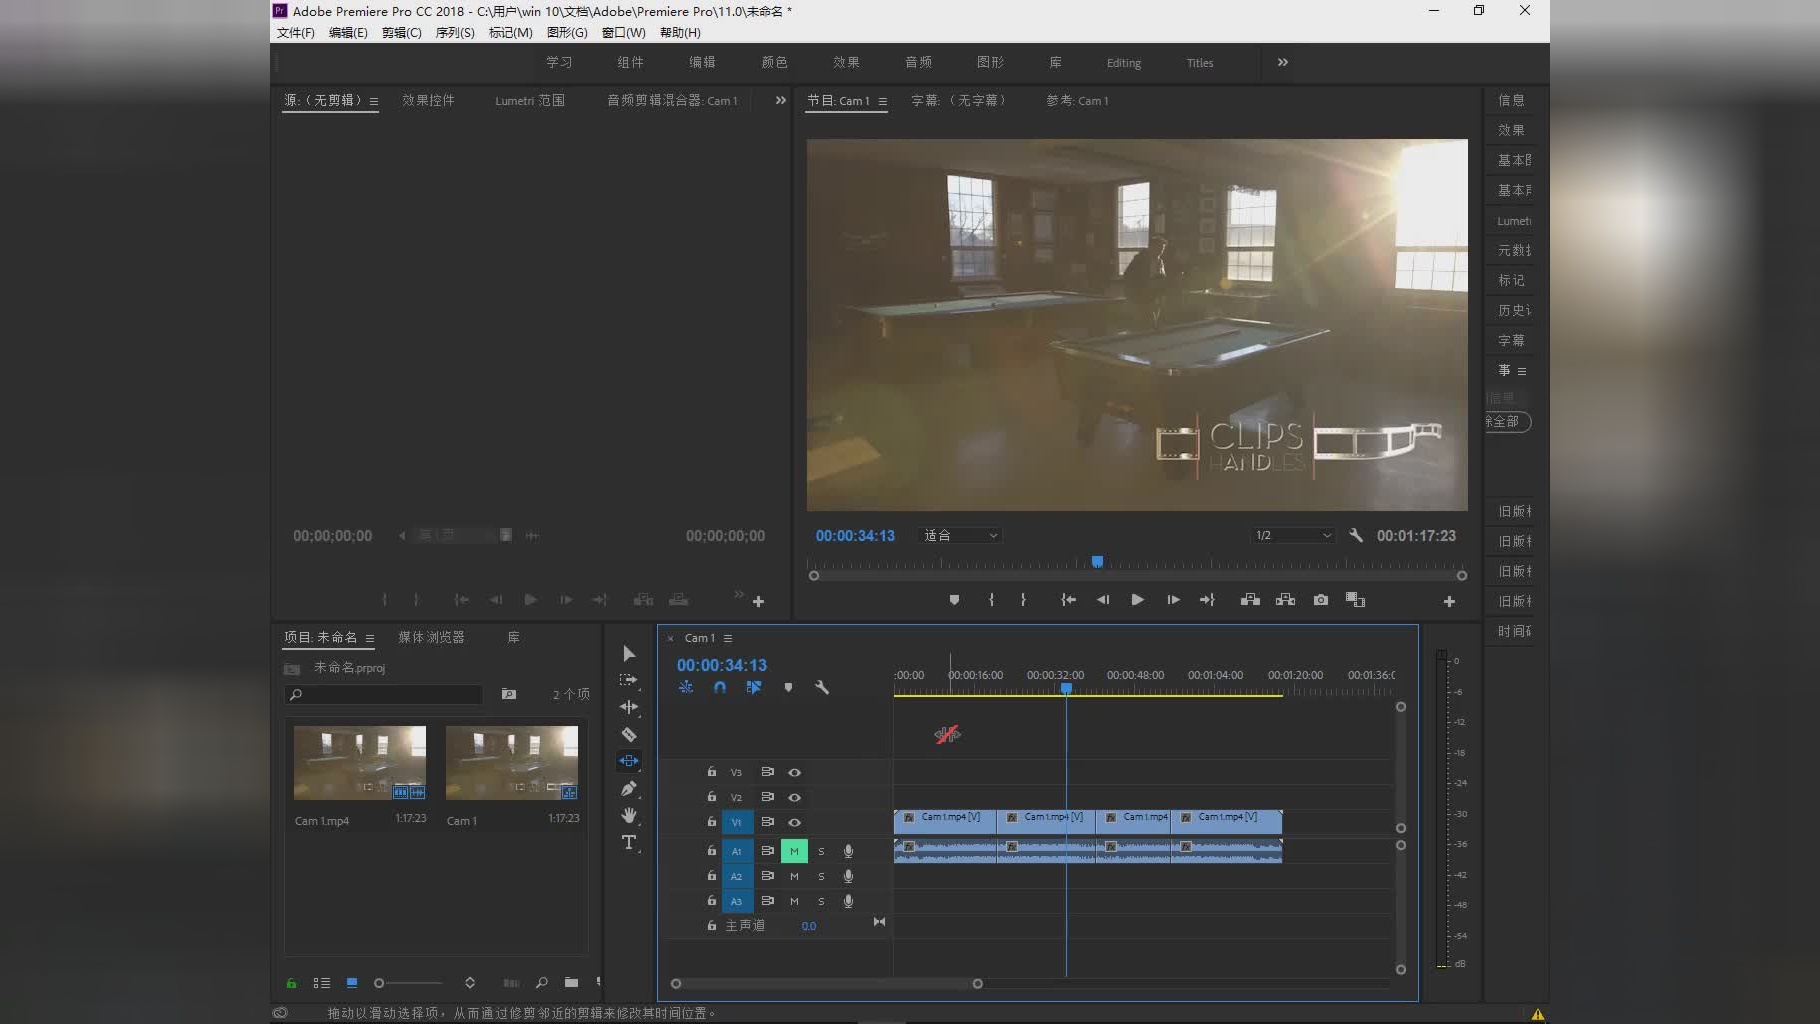Screen dimensions: 1820x1024
Task: Add marker in timeline panel
Action: pos(788,687)
